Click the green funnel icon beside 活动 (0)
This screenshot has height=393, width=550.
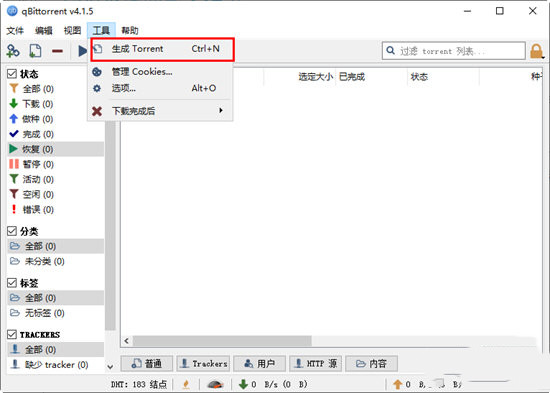pos(14,179)
